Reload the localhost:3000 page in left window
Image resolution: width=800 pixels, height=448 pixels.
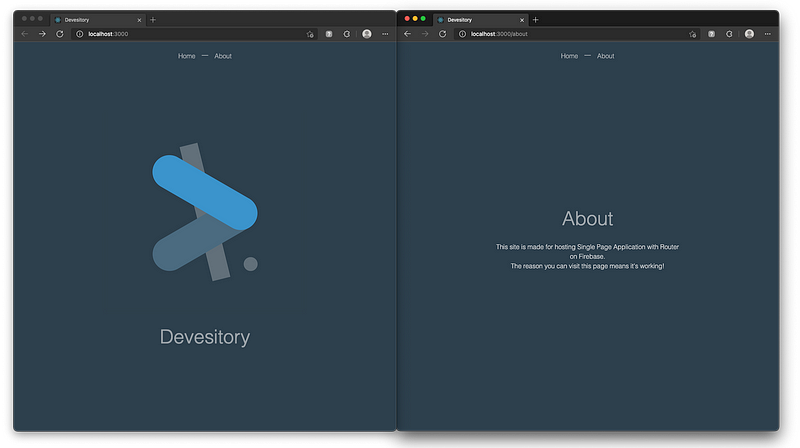pyautogui.click(x=60, y=34)
